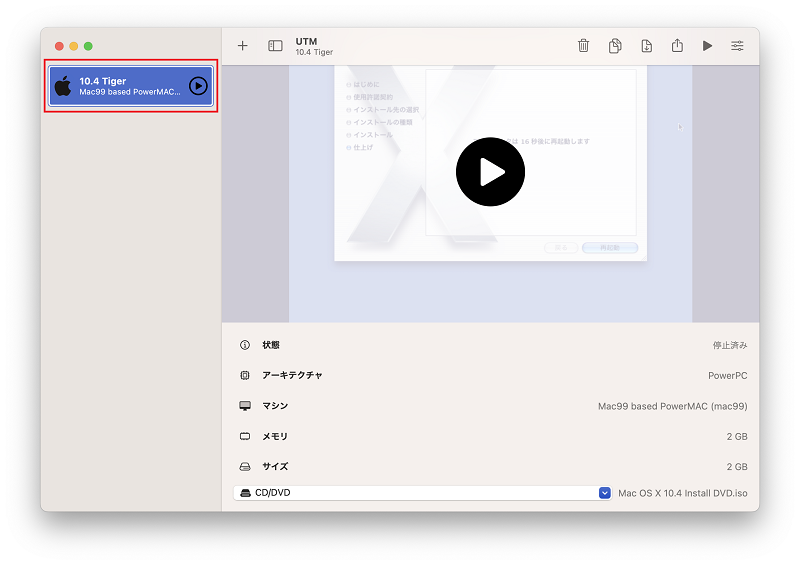Start VM using toolbar play icon
This screenshot has width=800, height=565.
tap(707, 46)
